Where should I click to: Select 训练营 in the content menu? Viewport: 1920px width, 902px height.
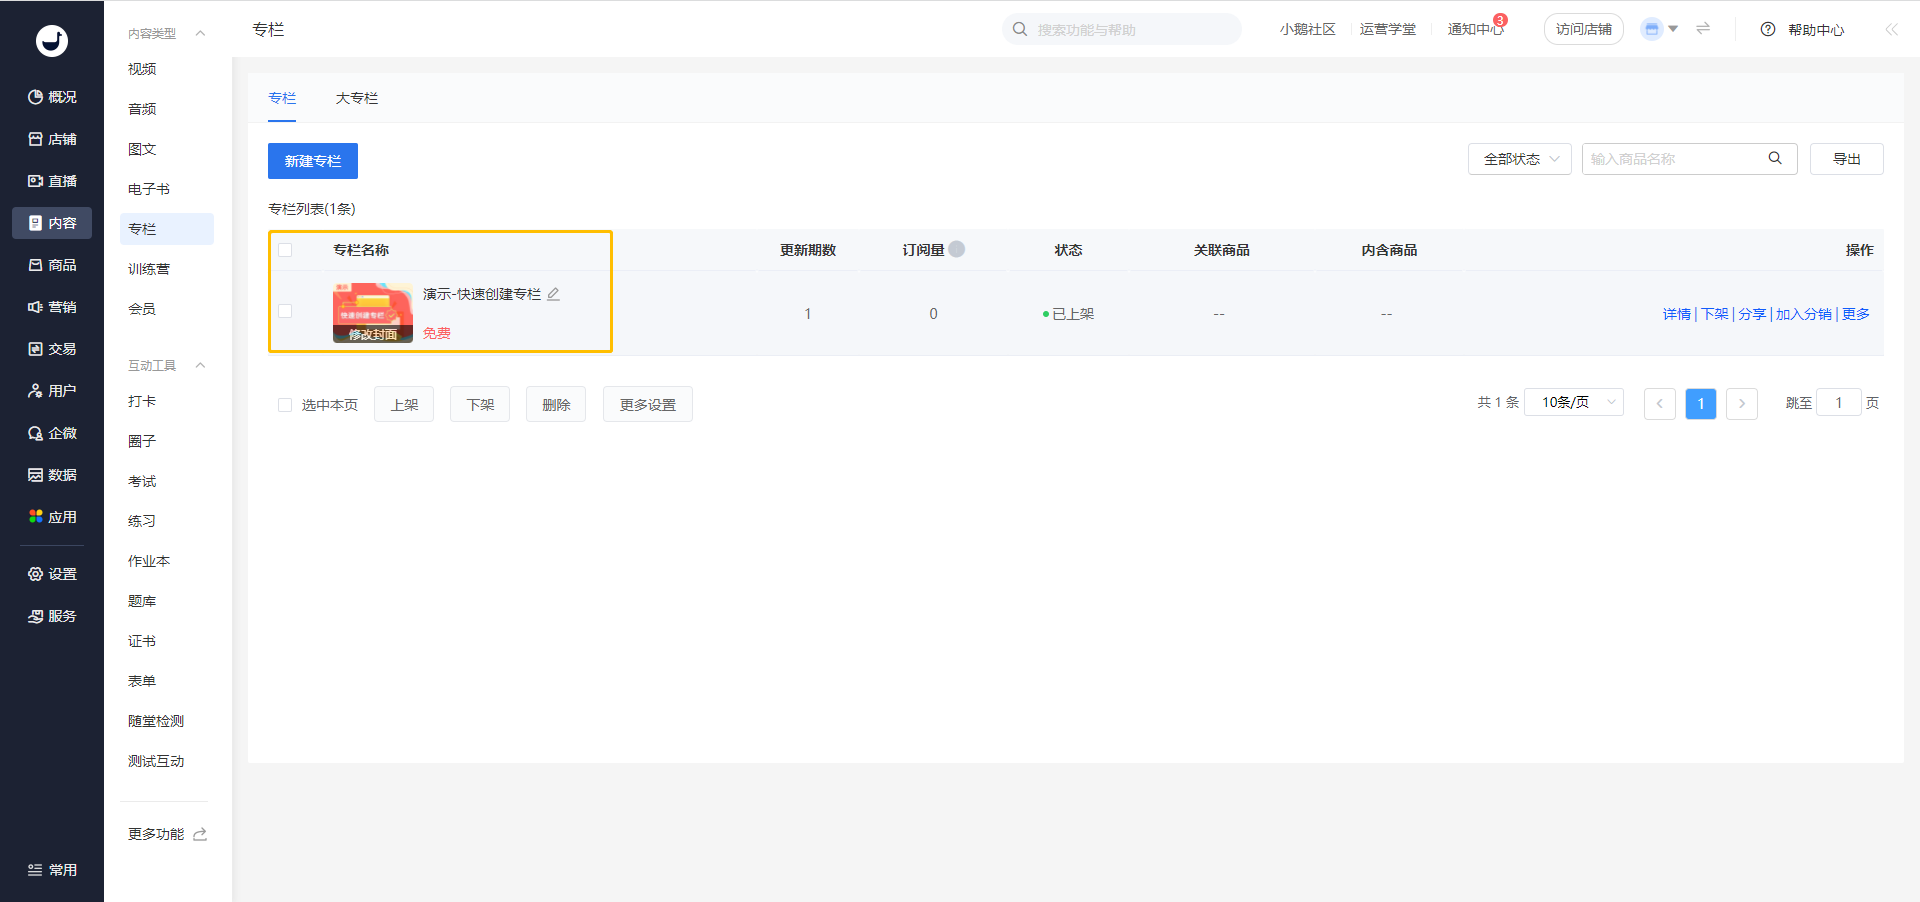coord(149,269)
